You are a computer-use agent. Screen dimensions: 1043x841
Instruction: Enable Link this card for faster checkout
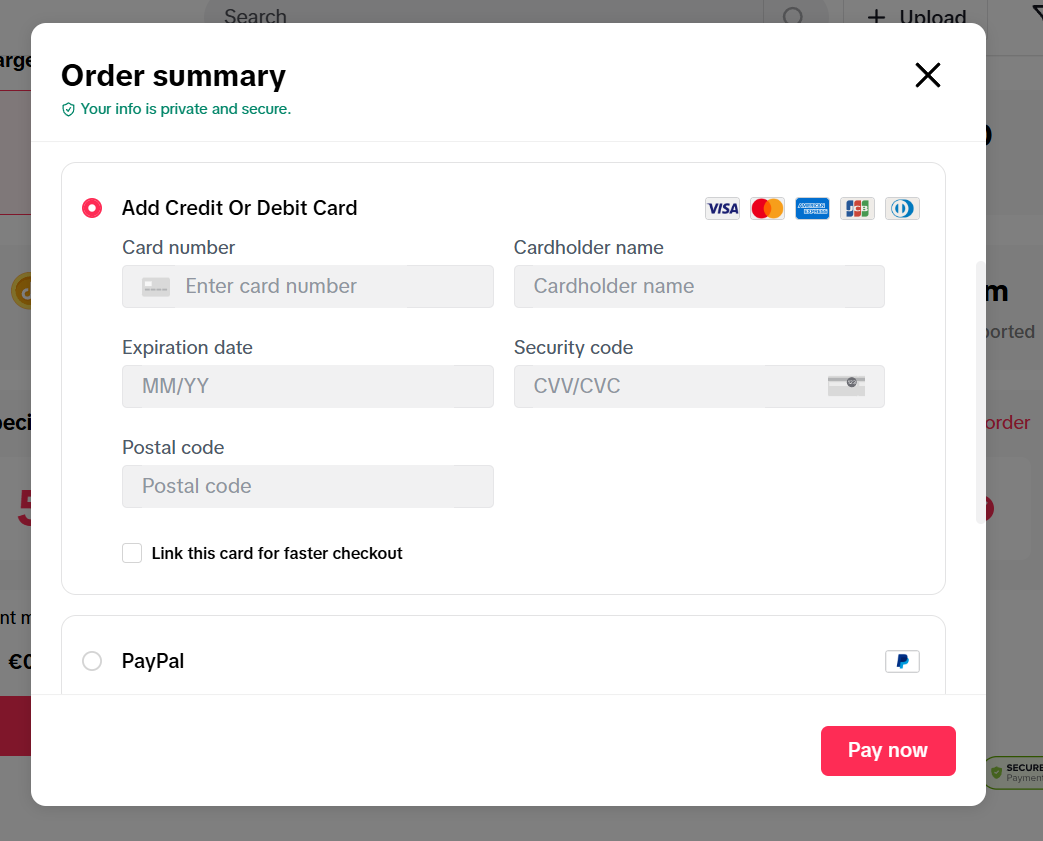pos(132,553)
